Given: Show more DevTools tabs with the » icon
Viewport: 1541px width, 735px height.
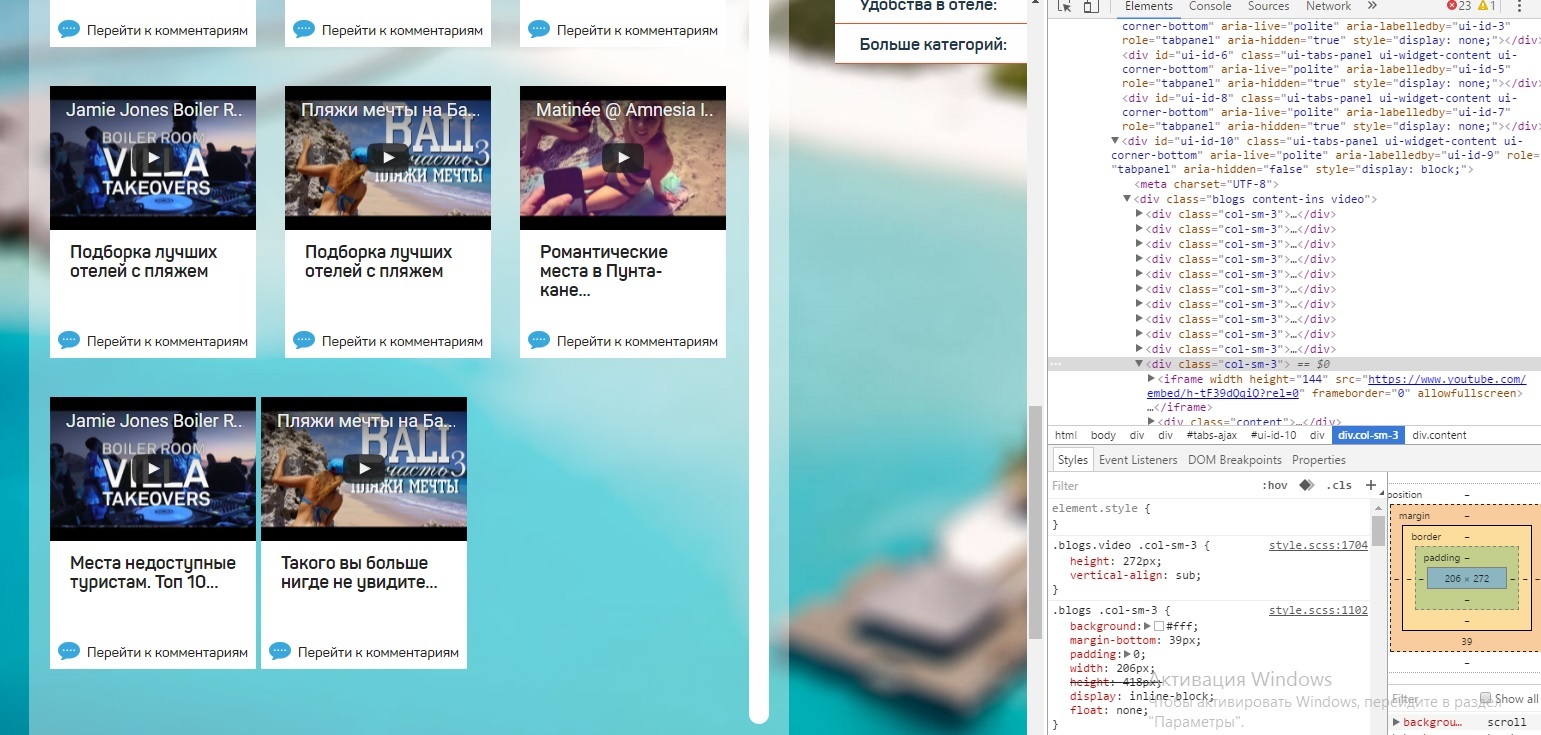Looking at the screenshot, I should (1370, 6).
